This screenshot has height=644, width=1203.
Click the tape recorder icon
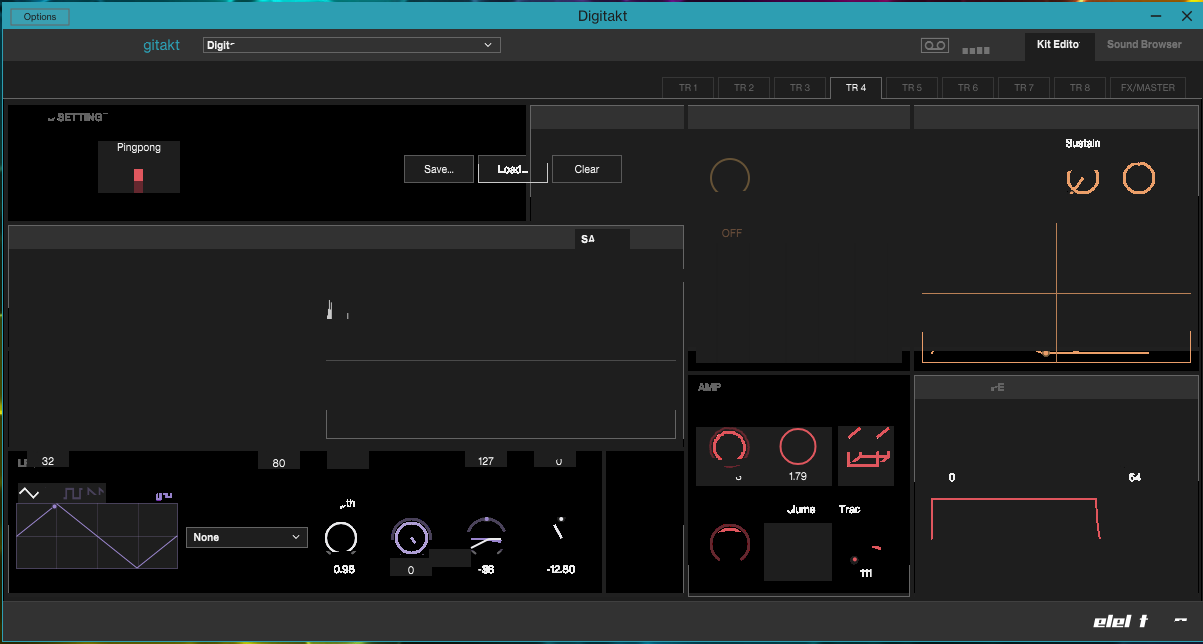[x=934, y=46]
